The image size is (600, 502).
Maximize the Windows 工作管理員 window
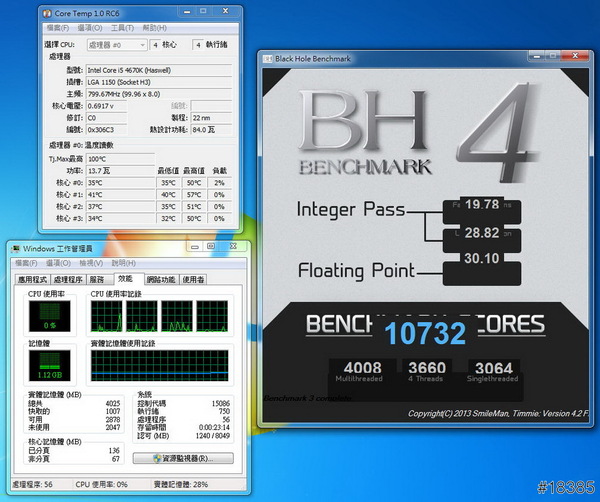[210, 246]
